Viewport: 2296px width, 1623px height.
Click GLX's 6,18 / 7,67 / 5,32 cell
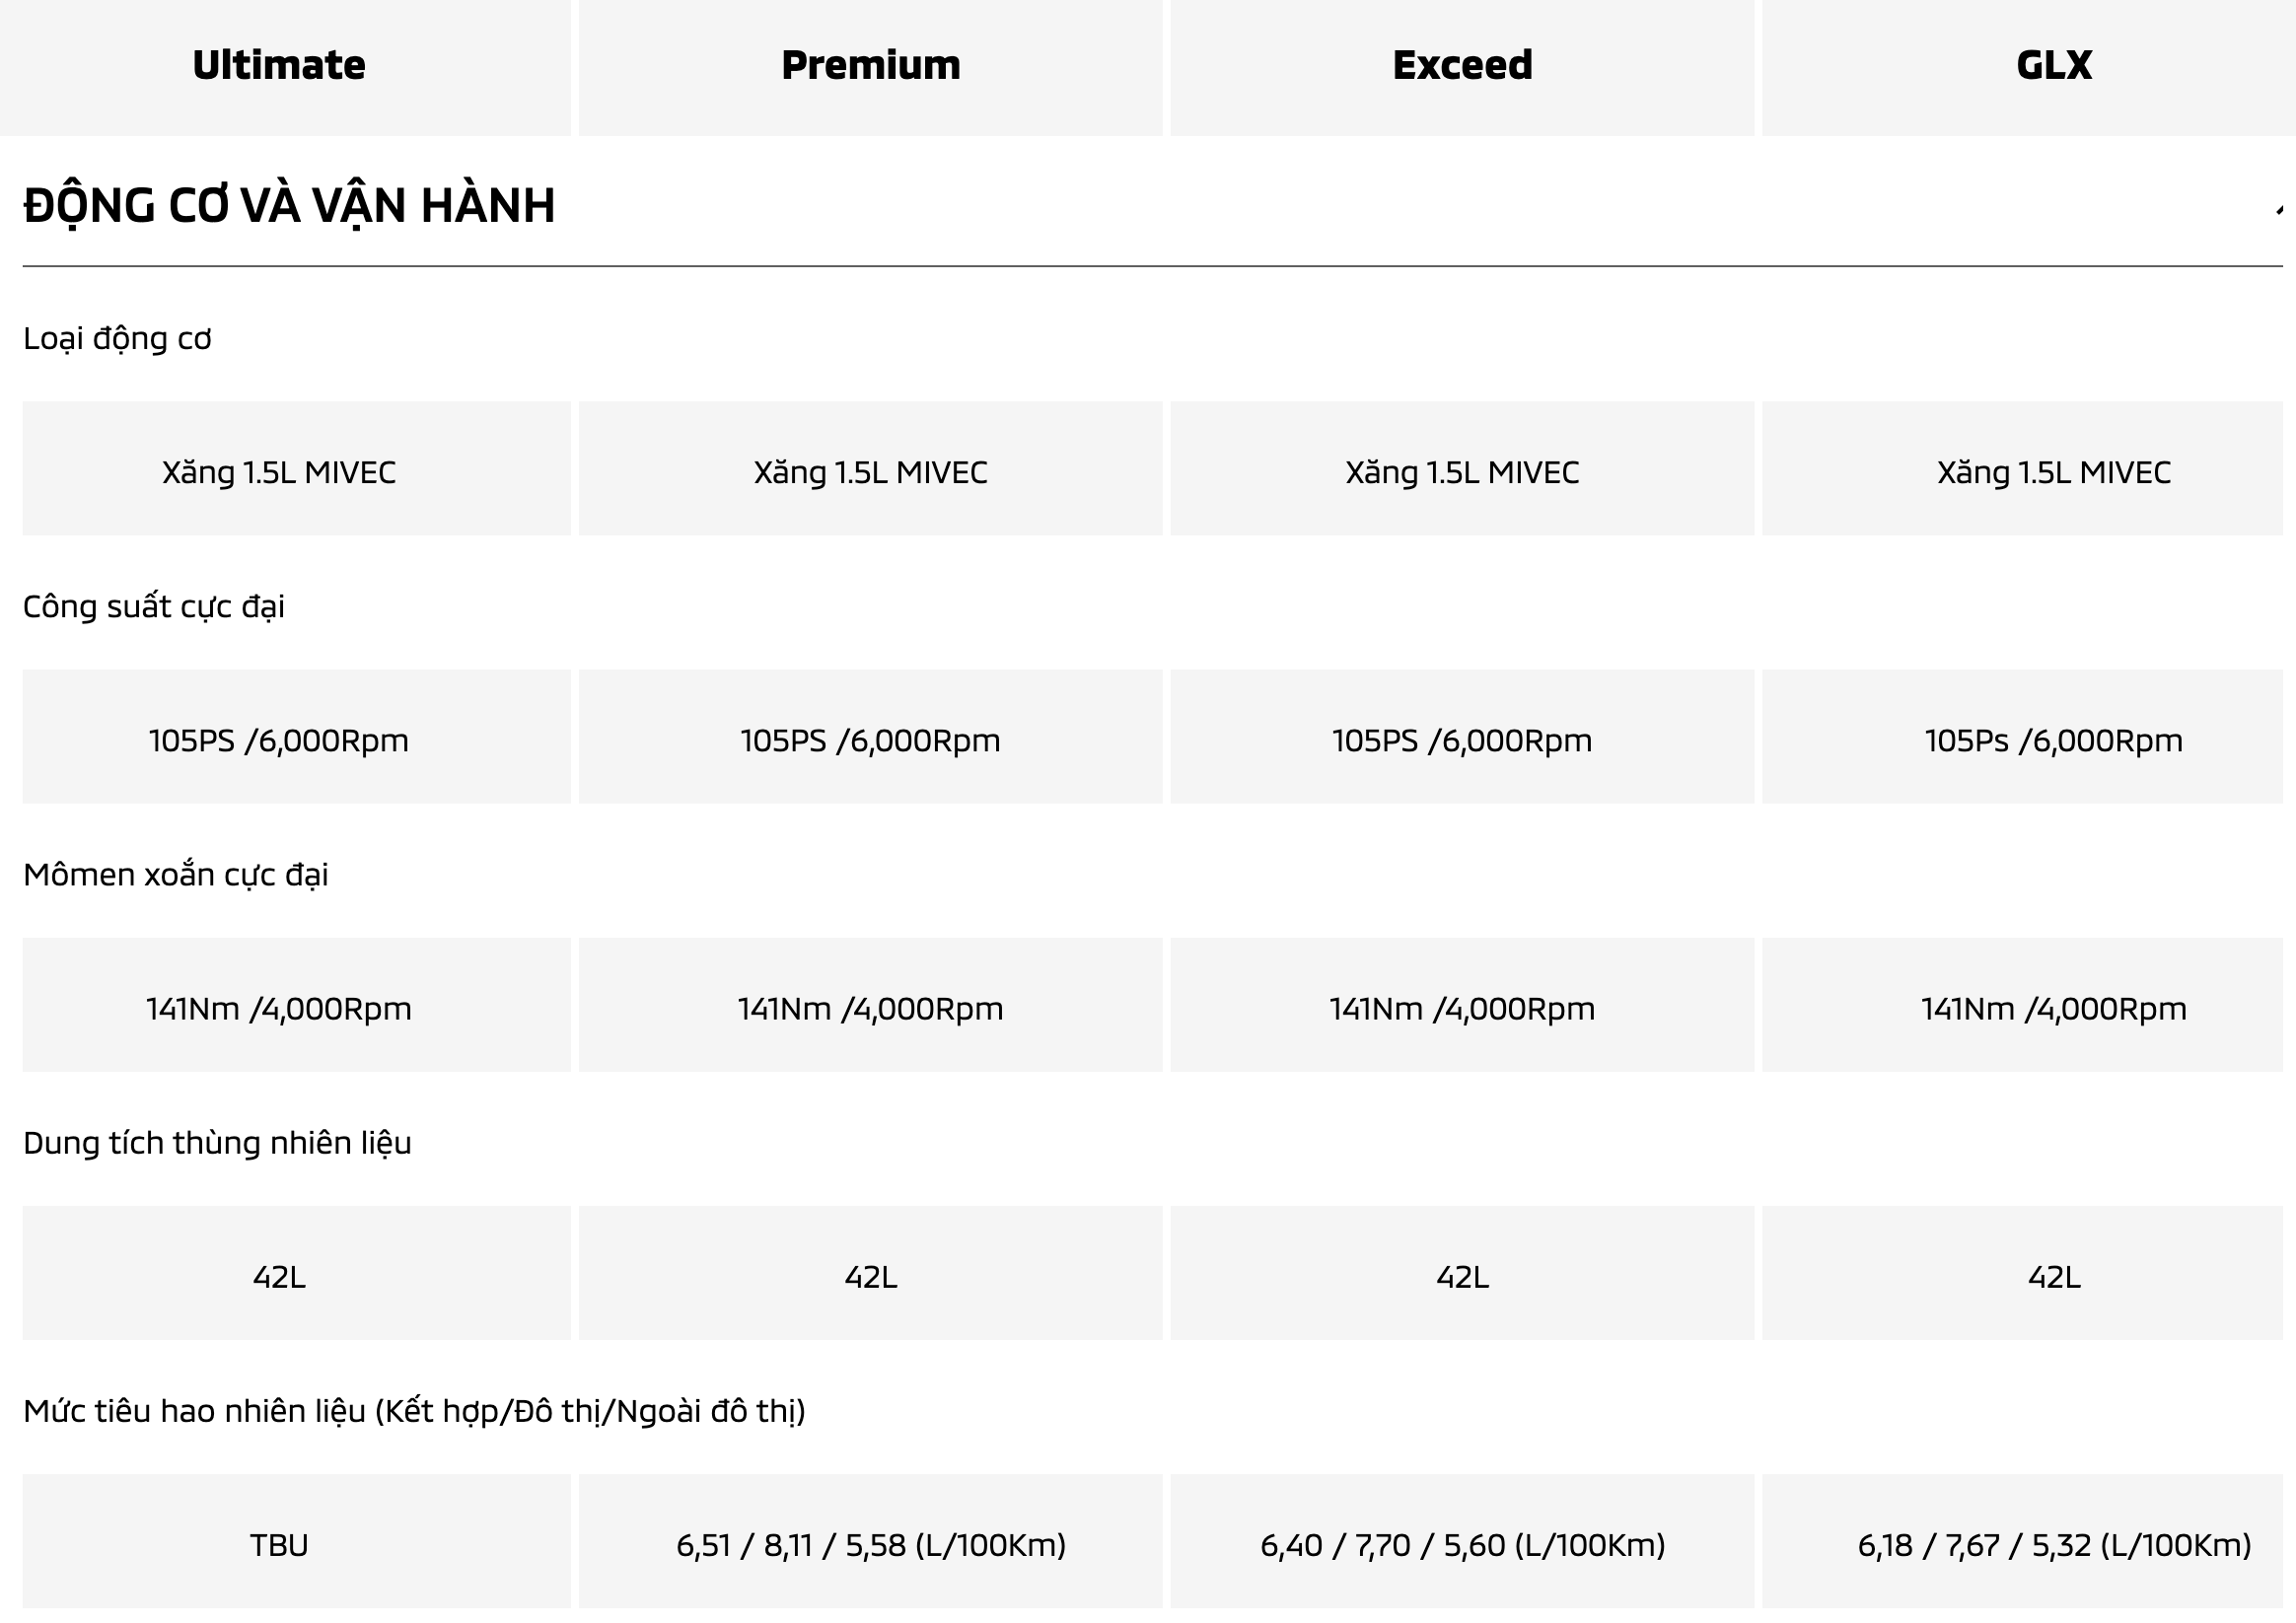2054,1545
